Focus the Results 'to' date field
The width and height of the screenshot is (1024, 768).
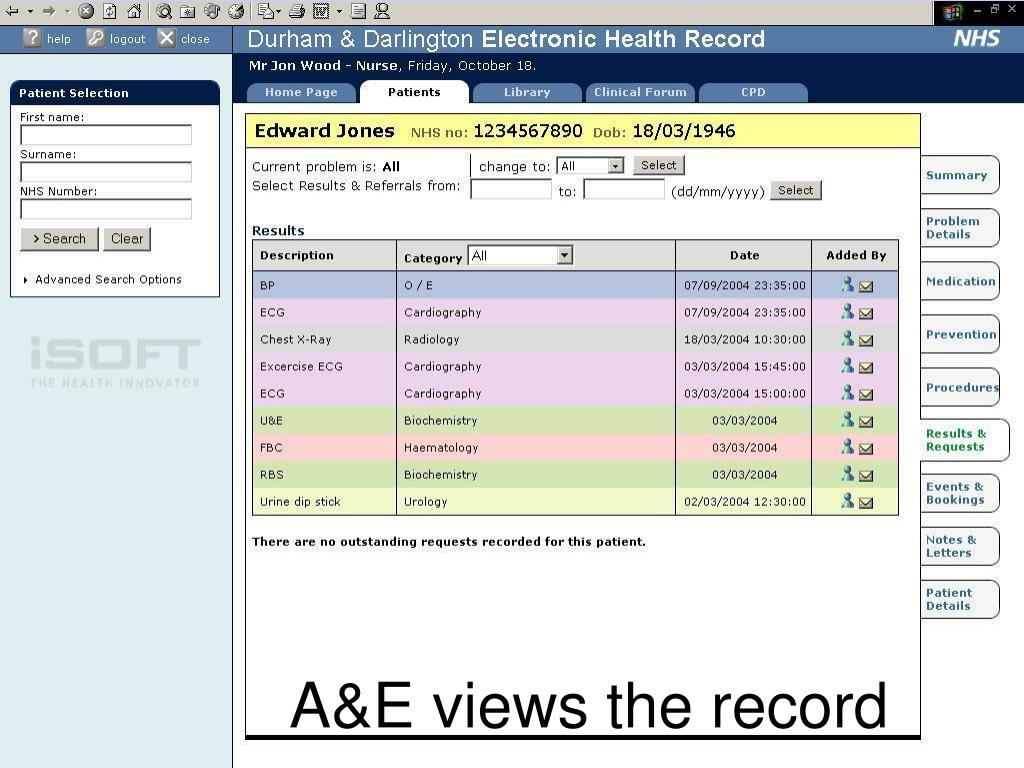624,189
